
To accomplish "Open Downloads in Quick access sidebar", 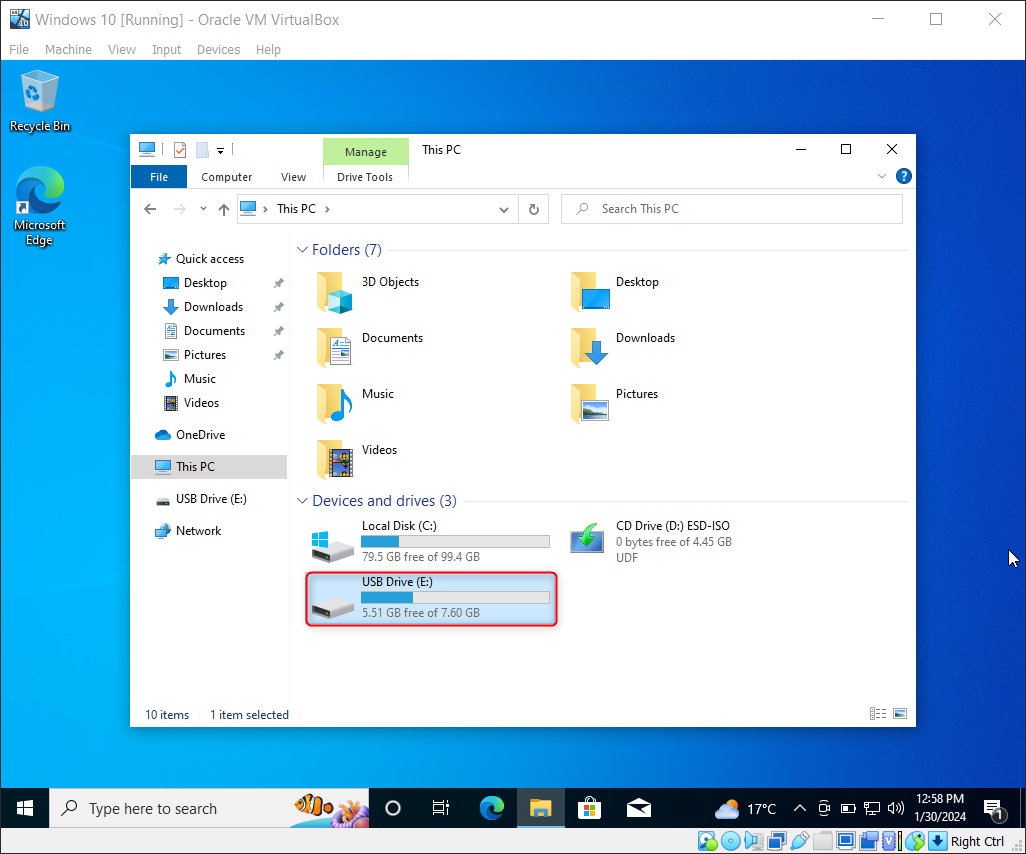I will pos(213,307).
